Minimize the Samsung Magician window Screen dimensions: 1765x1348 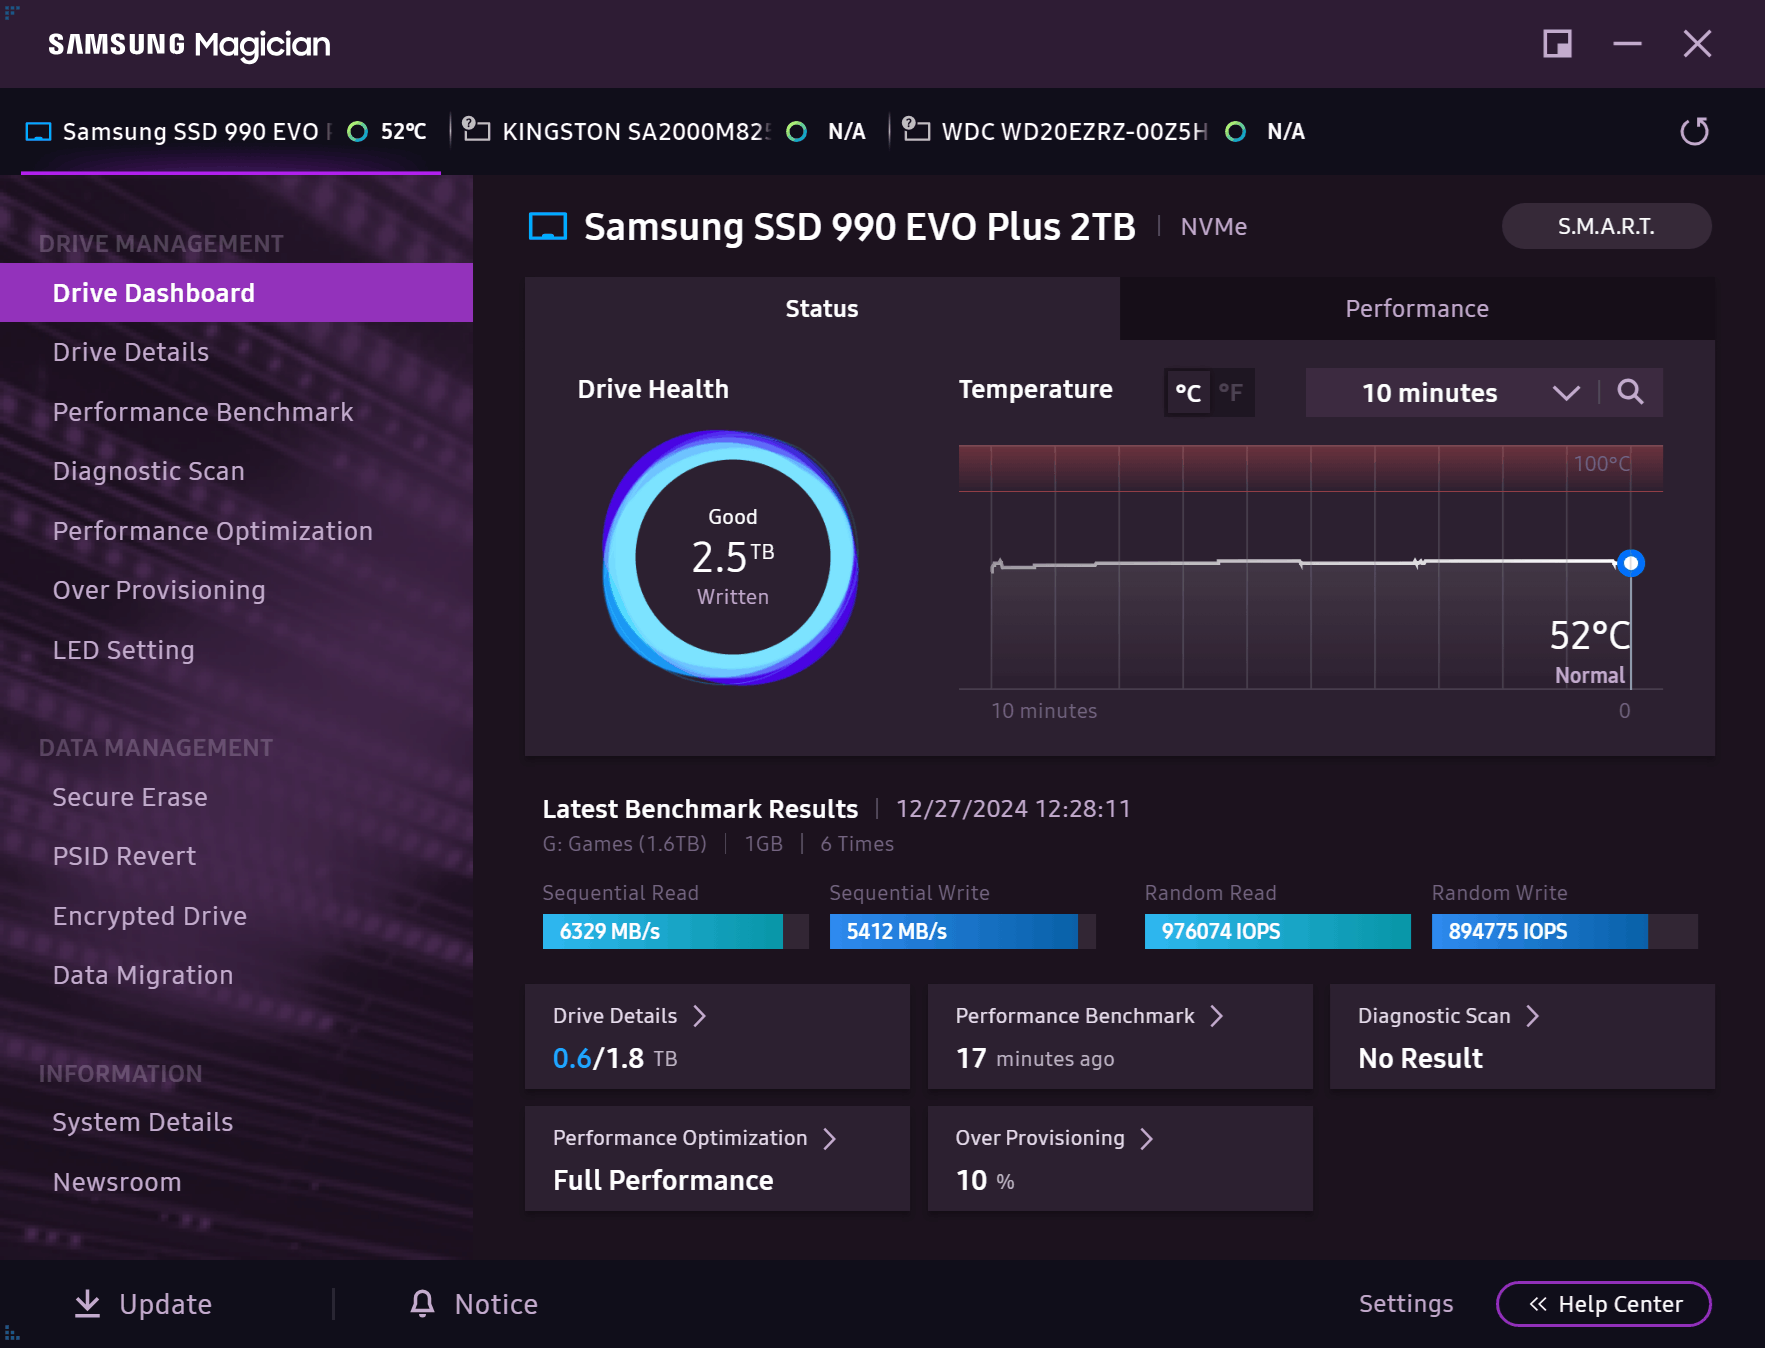pos(1627,44)
